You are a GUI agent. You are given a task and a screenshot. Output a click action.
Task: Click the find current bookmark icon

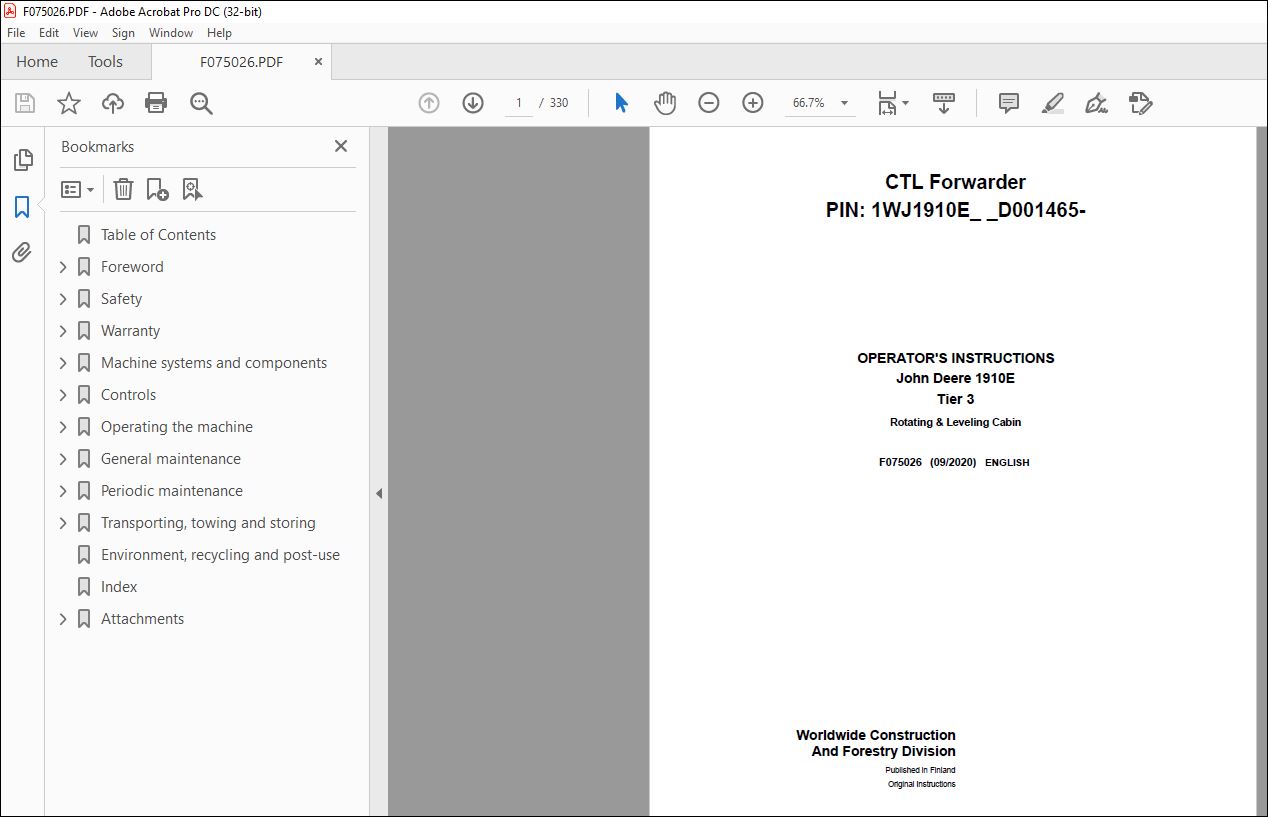(x=193, y=189)
